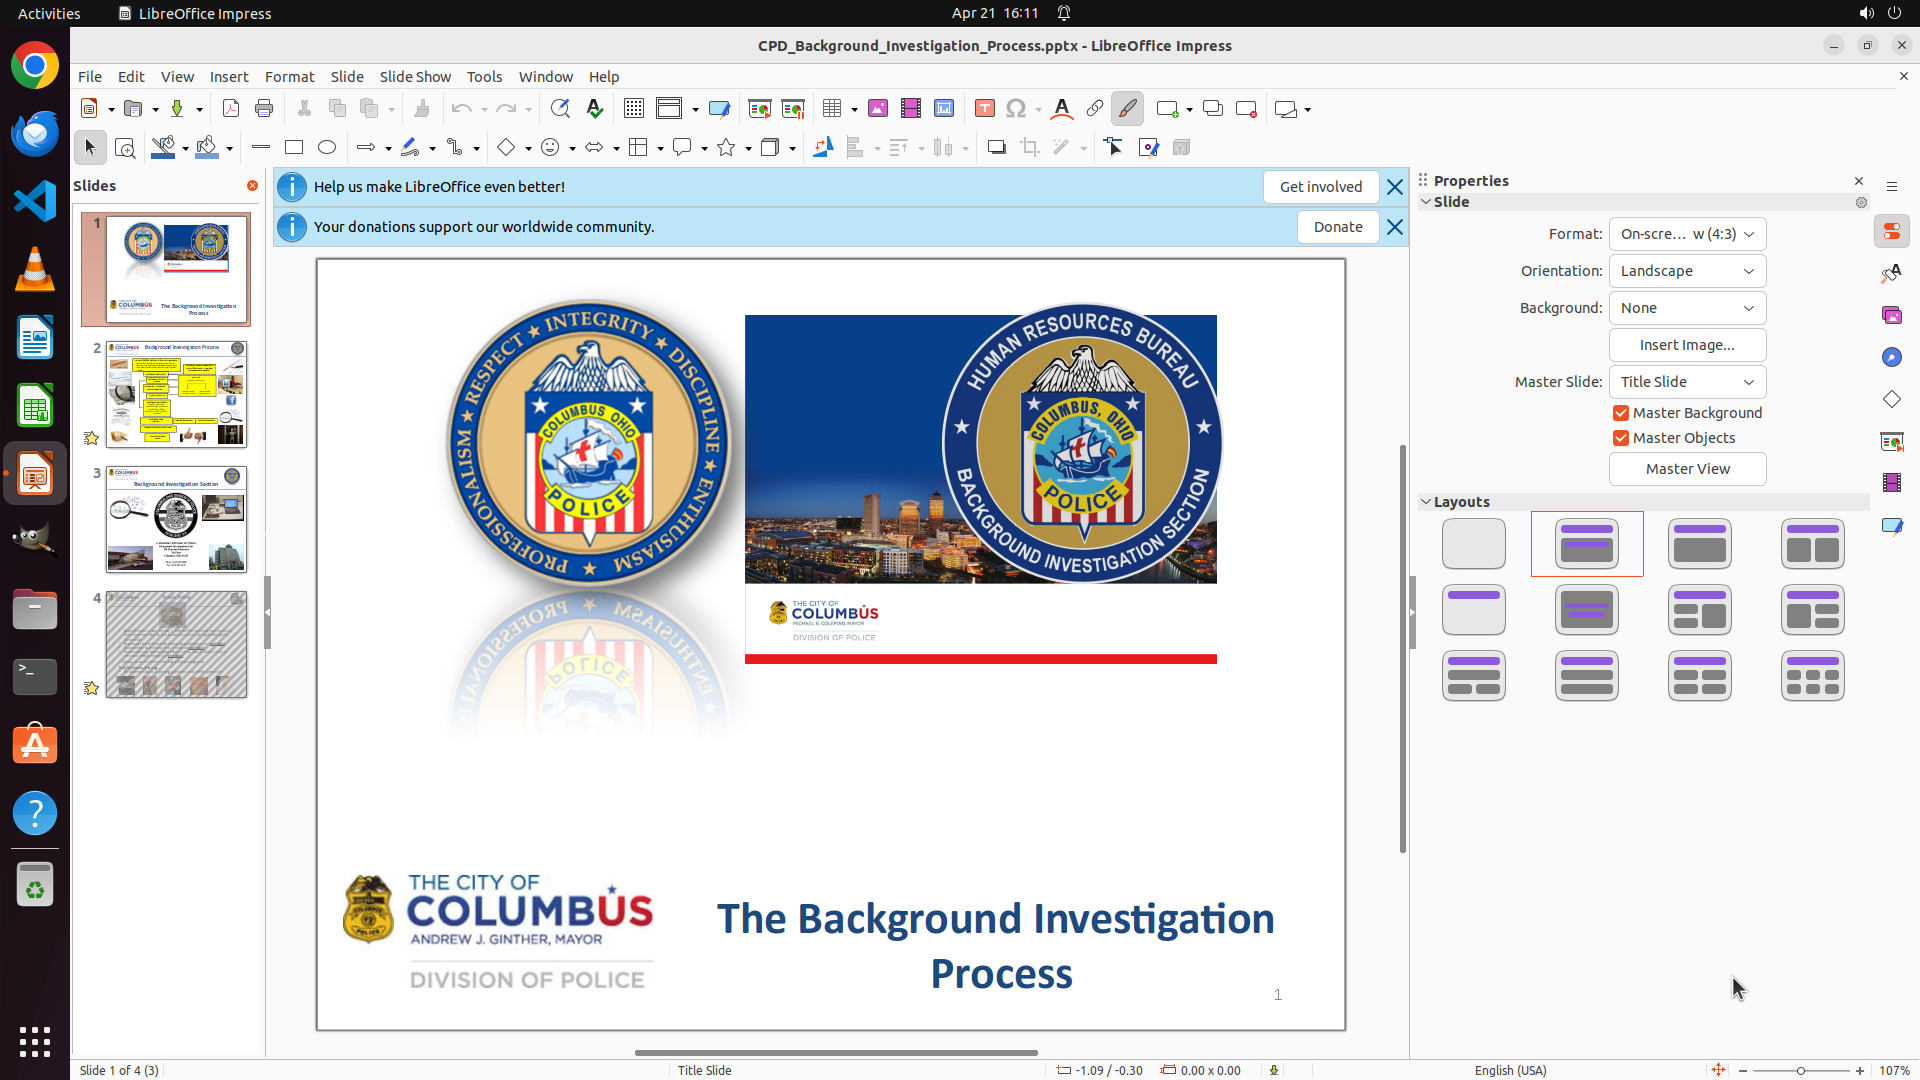Collapse the Layouts section
The image size is (1920, 1080).
point(1426,502)
